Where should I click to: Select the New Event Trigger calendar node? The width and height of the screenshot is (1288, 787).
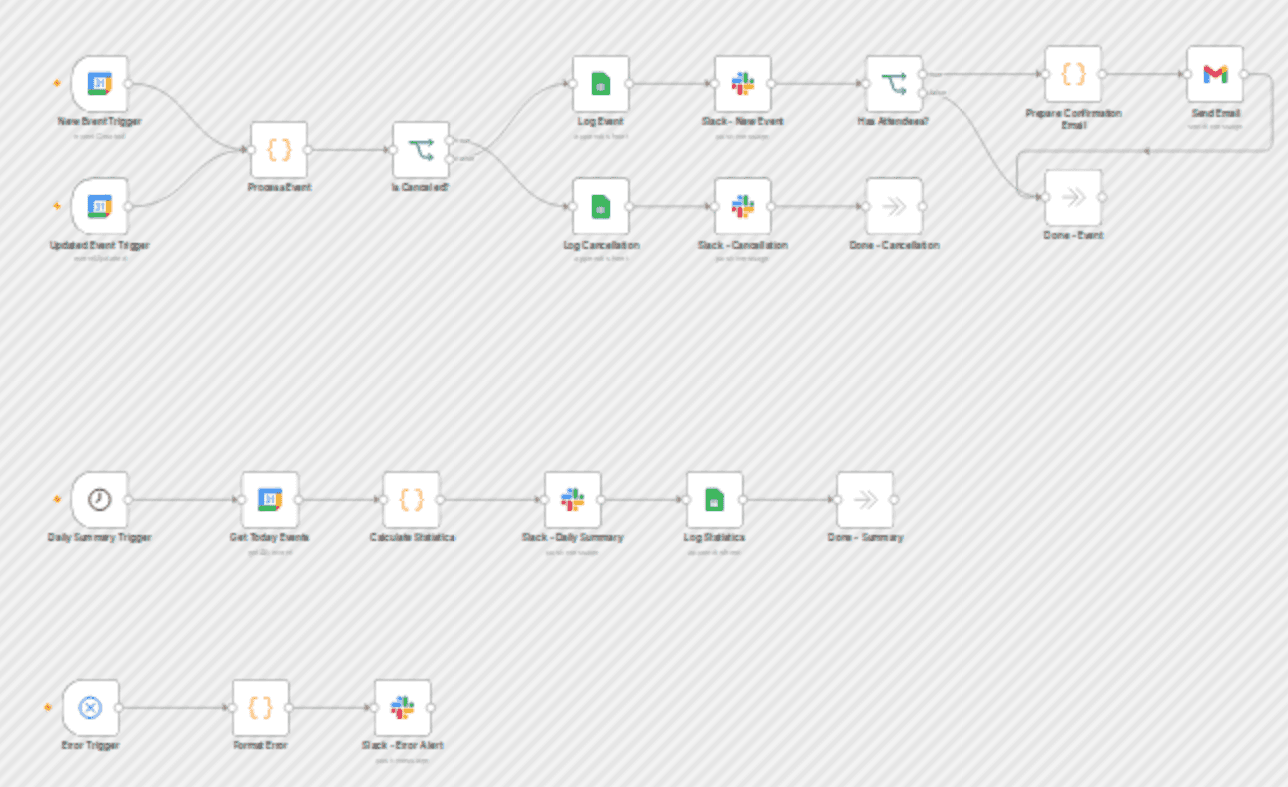click(99, 84)
